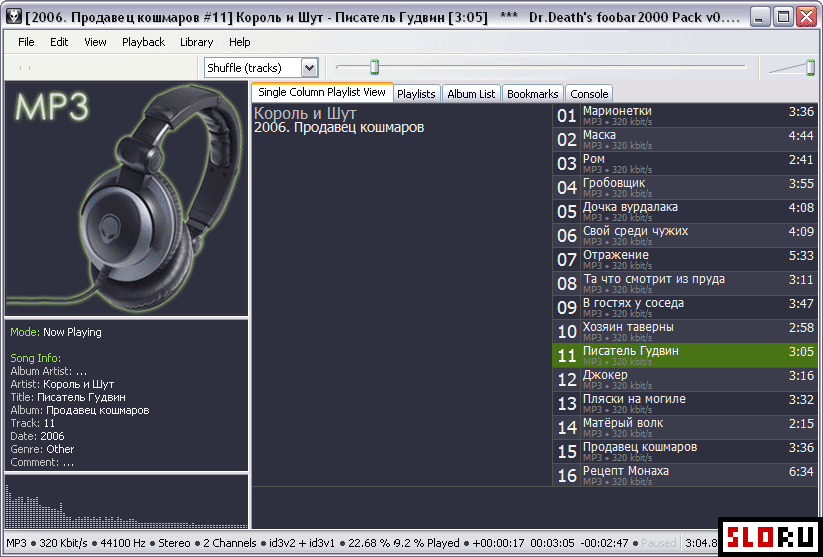Select track 10 Хозяин таверны
823x557 pixels.
point(685,331)
